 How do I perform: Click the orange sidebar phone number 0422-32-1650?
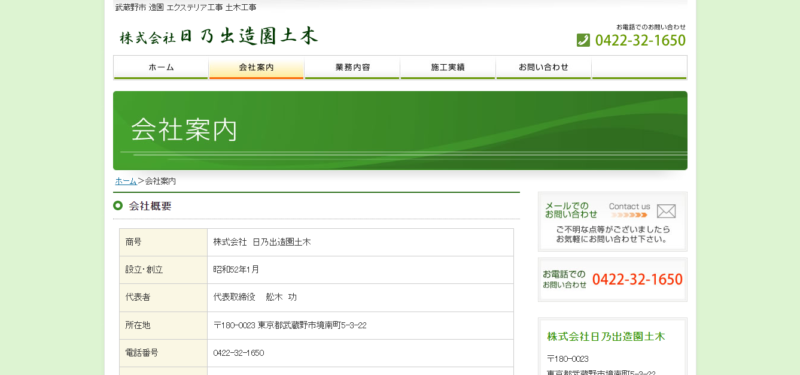(637, 280)
